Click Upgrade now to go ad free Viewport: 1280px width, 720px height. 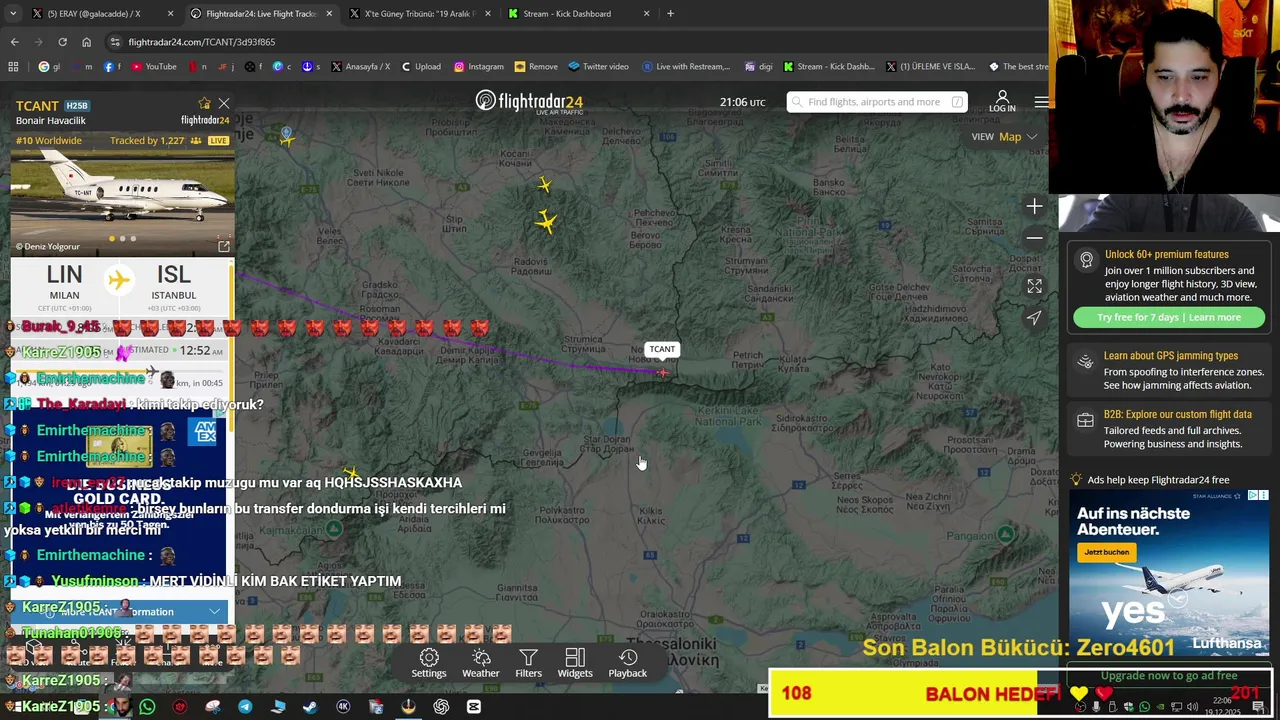pyautogui.click(x=1169, y=676)
